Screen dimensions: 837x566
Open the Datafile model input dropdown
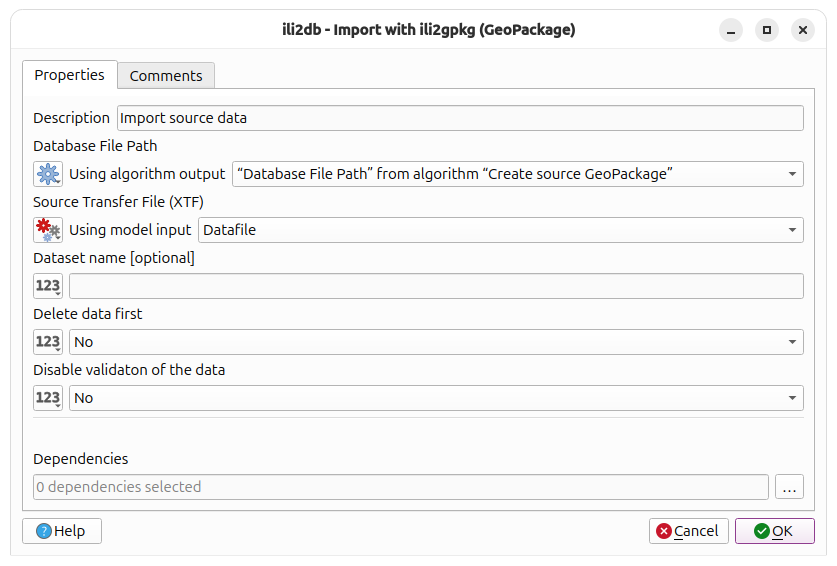pos(501,230)
